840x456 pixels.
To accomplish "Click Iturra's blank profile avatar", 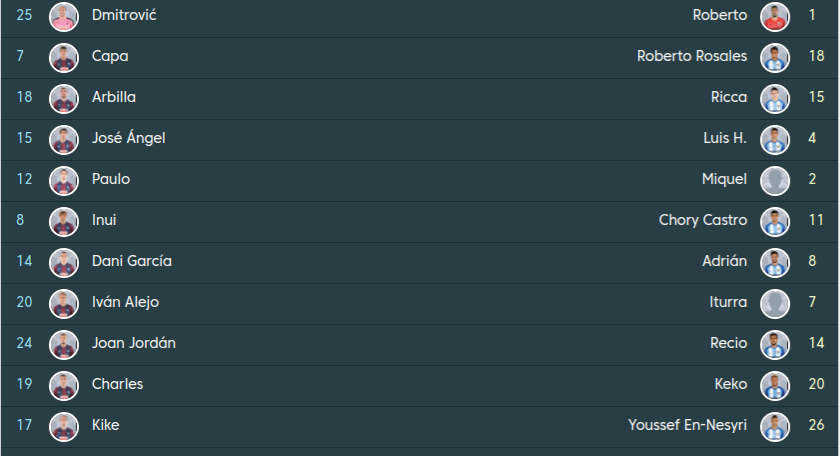I will pyautogui.click(x=775, y=303).
